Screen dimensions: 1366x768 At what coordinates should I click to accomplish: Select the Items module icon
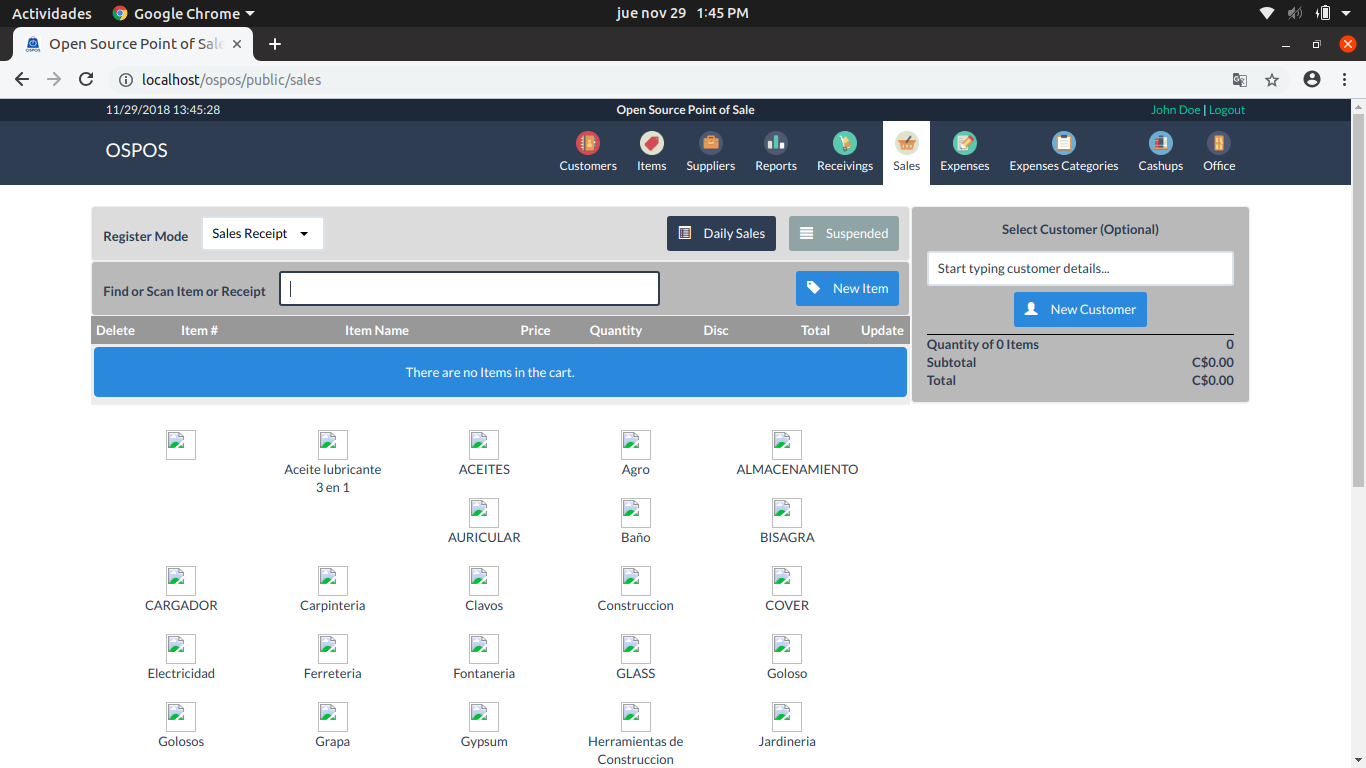[651, 150]
